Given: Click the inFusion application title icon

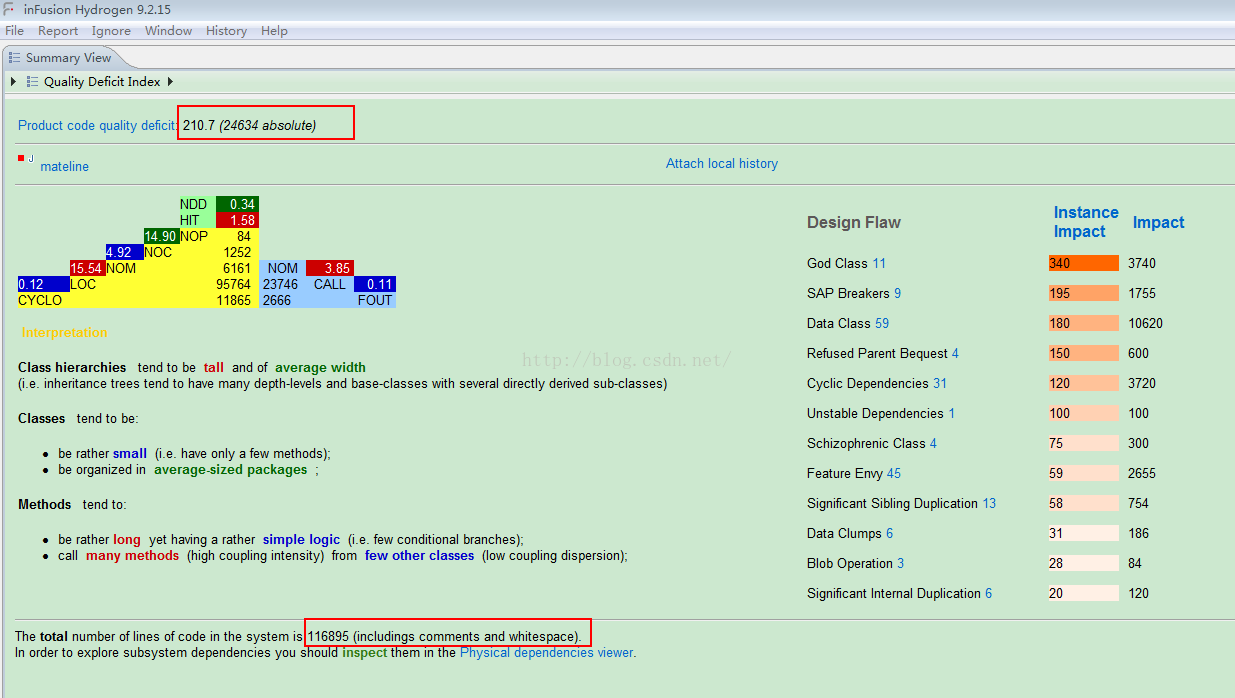Looking at the screenshot, I should [9, 9].
